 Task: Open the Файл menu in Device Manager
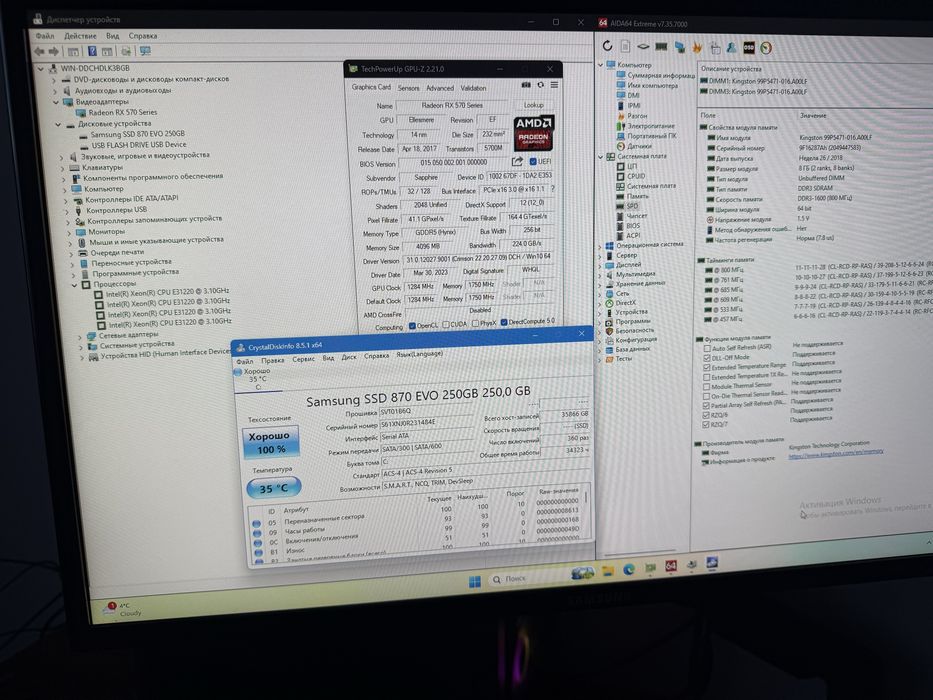(x=45, y=36)
